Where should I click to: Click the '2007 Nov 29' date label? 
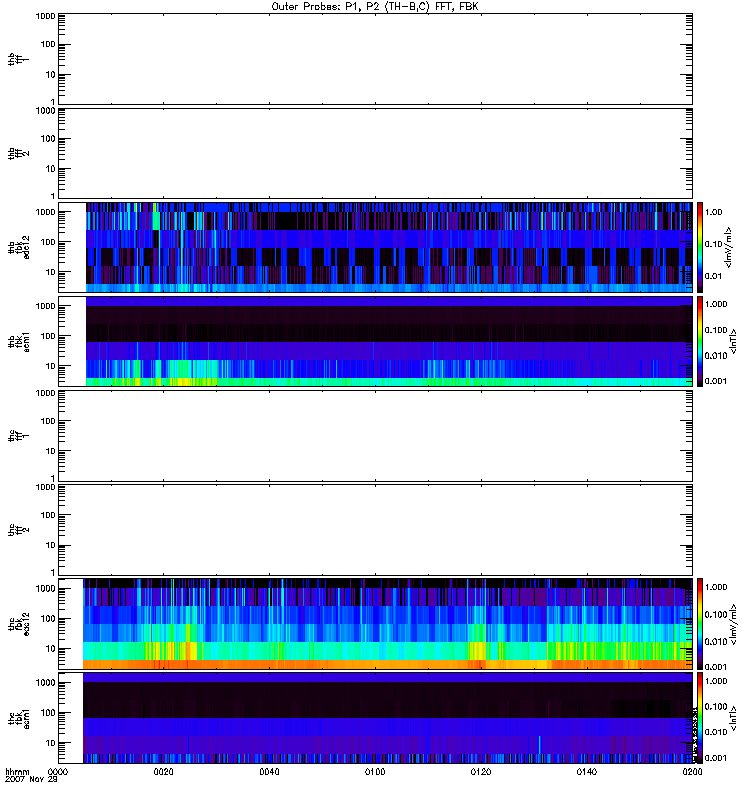[x=32, y=780]
